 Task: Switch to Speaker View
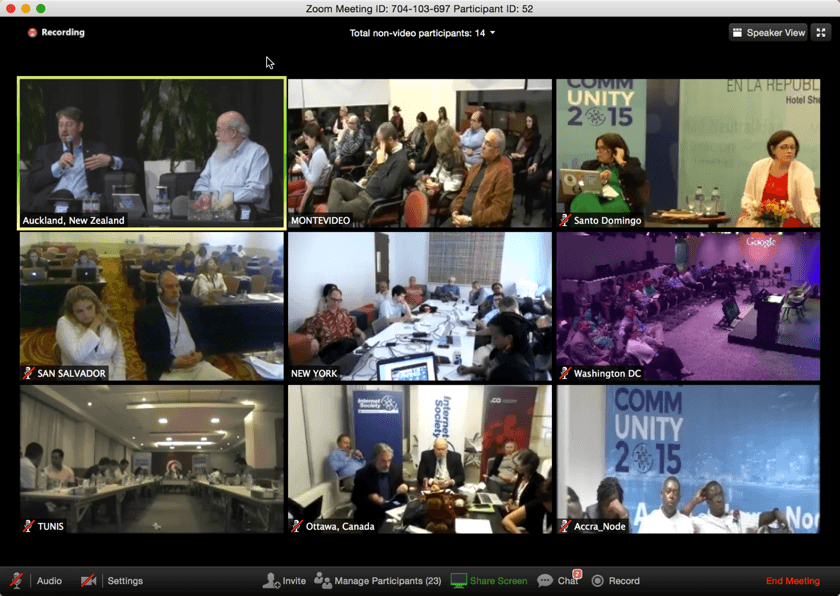768,33
